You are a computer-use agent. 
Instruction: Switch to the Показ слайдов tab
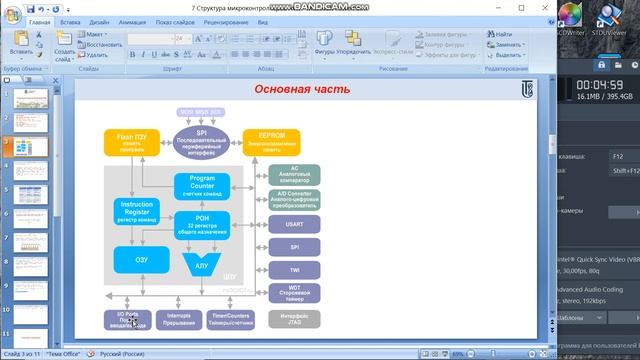(175, 22)
